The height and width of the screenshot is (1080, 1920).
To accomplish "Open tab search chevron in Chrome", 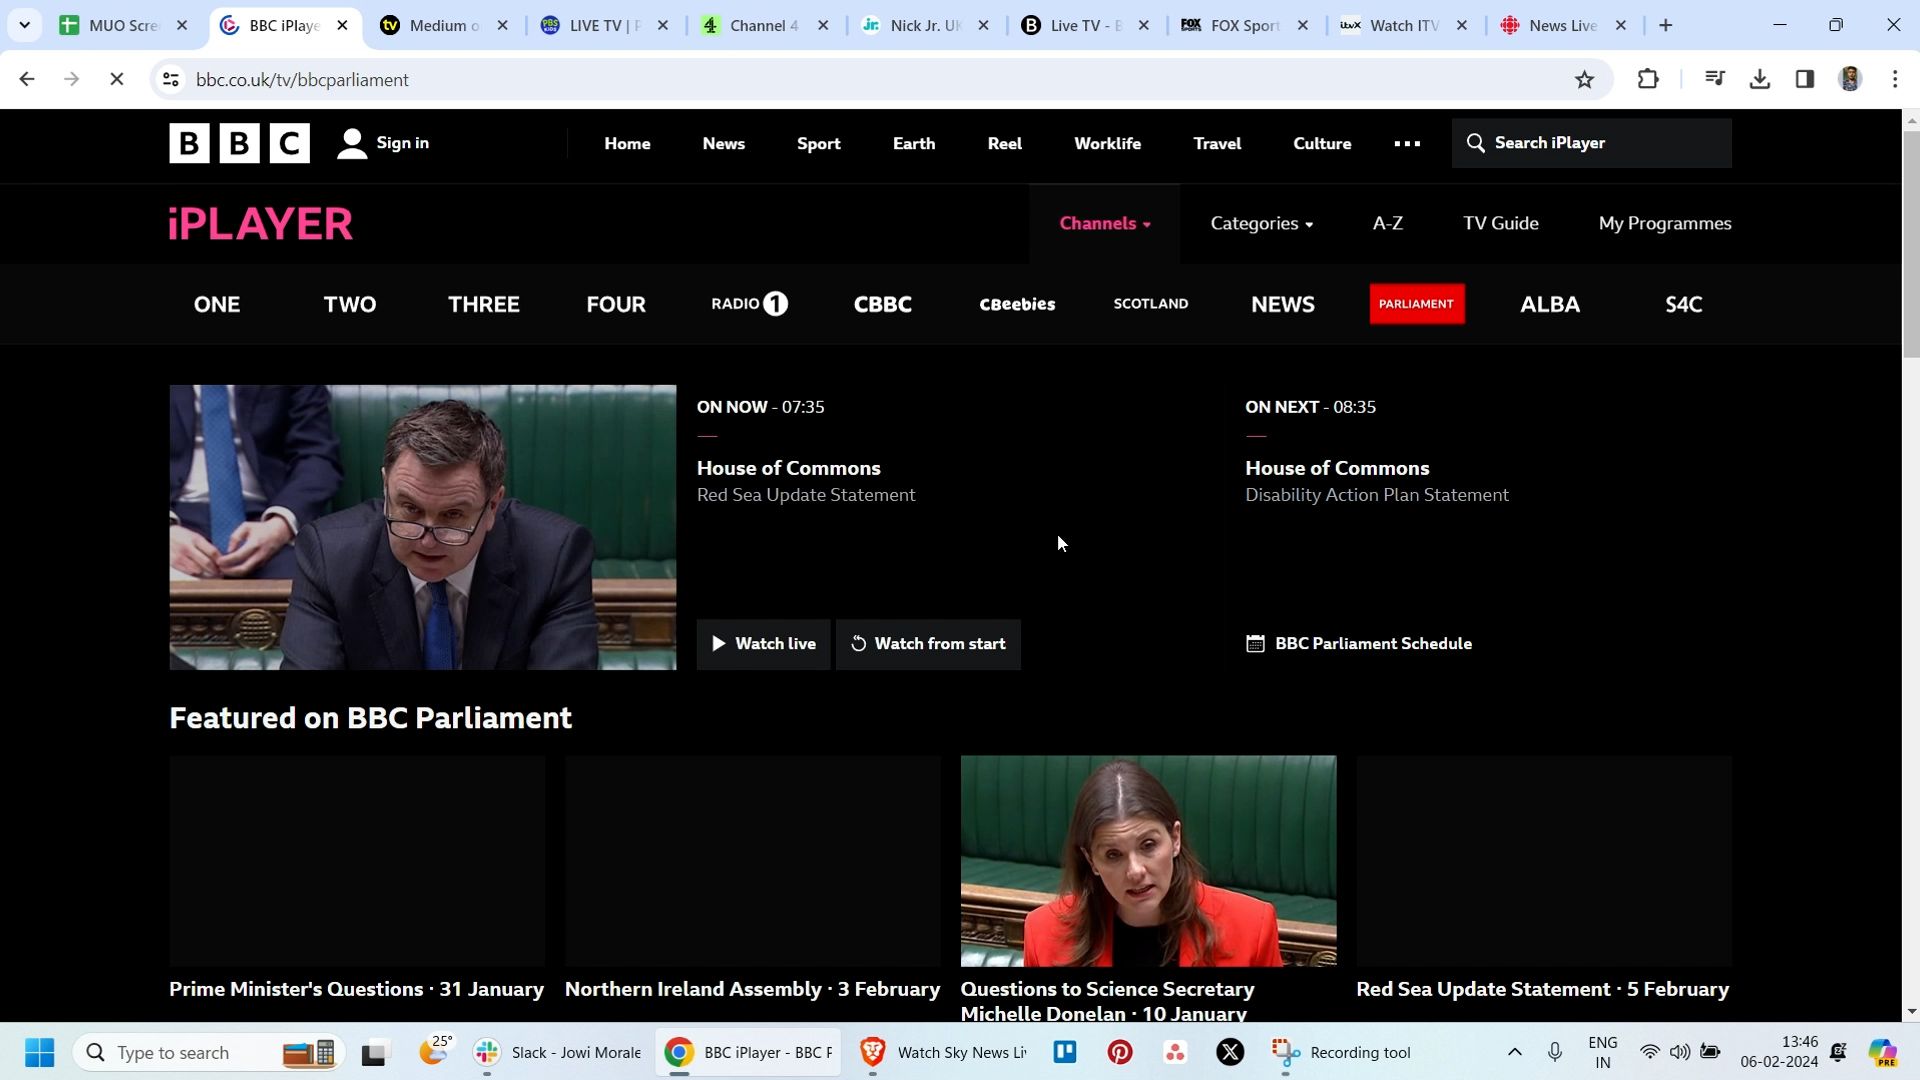I will (x=24, y=25).
